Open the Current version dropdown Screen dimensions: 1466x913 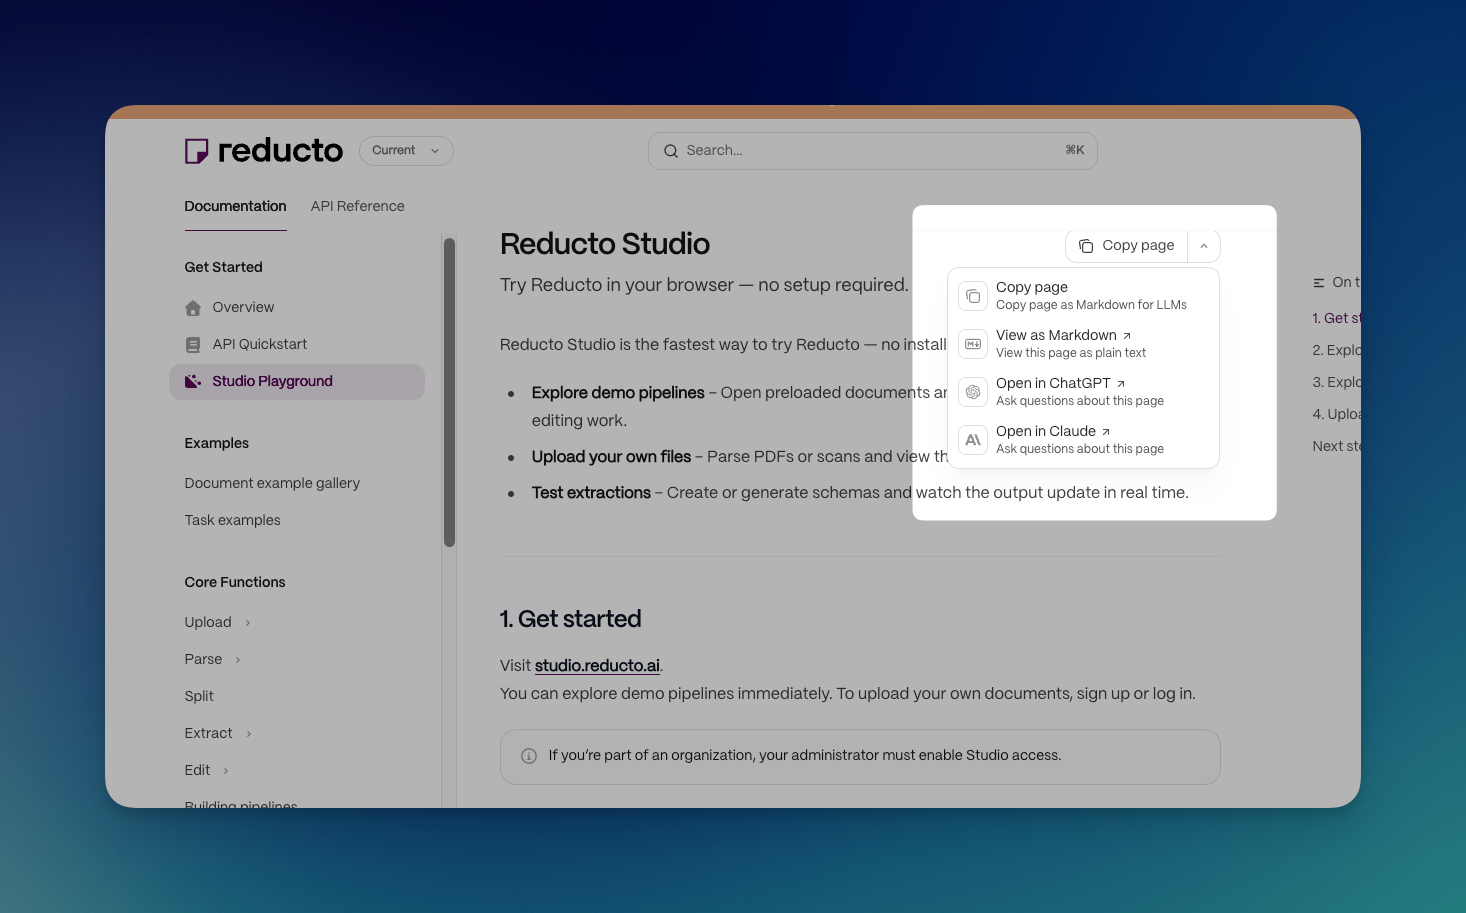[406, 151]
